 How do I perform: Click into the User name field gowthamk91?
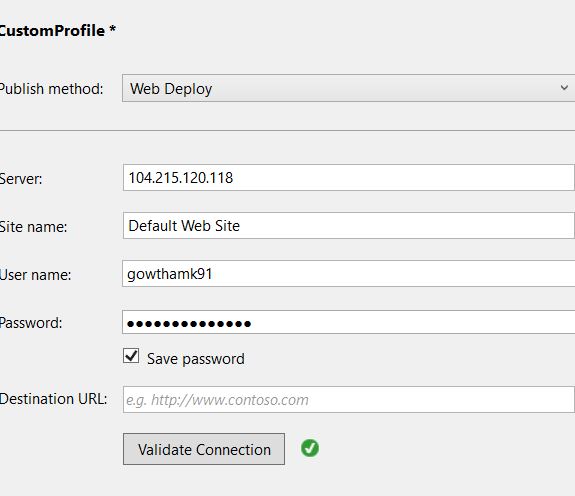click(x=348, y=274)
